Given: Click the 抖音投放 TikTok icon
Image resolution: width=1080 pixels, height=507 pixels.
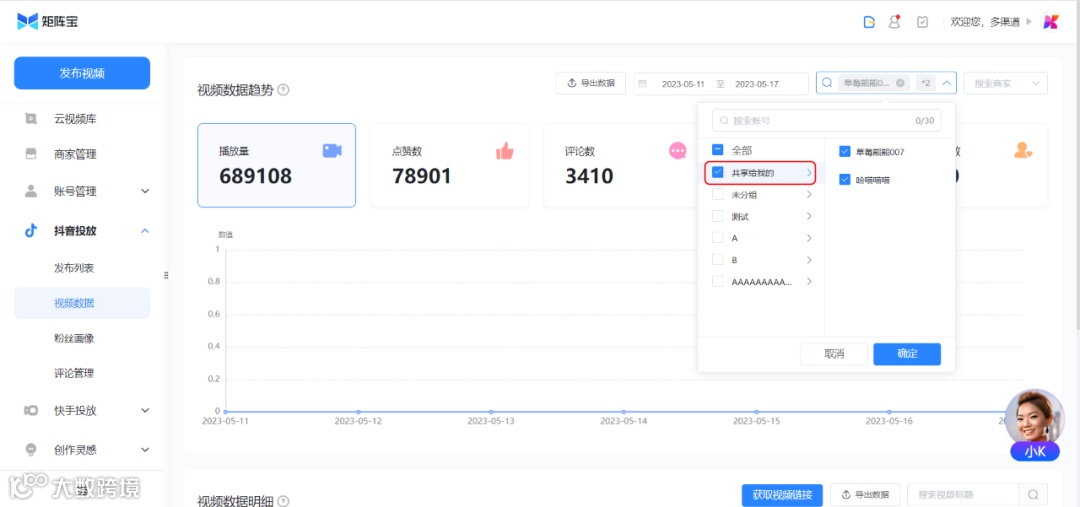Looking at the screenshot, I should coord(31,231).
